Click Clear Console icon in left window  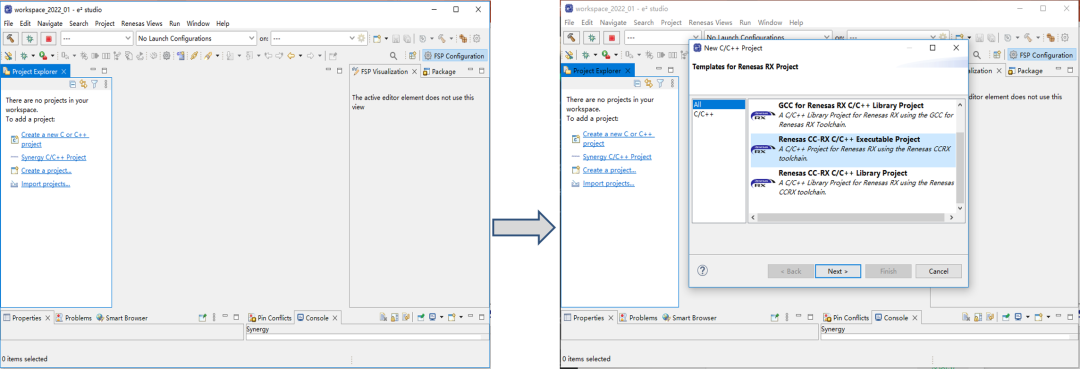pyautogui.click(x=384, y=317)
